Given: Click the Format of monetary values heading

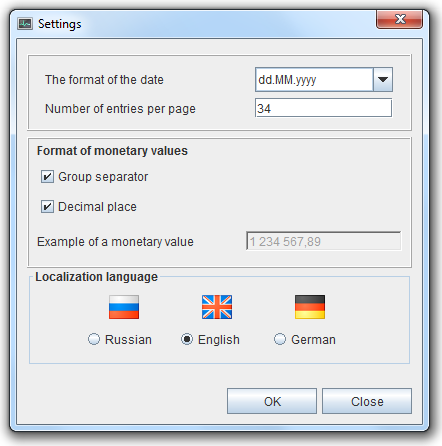Looking at the screenshot, I should (112, 151).
